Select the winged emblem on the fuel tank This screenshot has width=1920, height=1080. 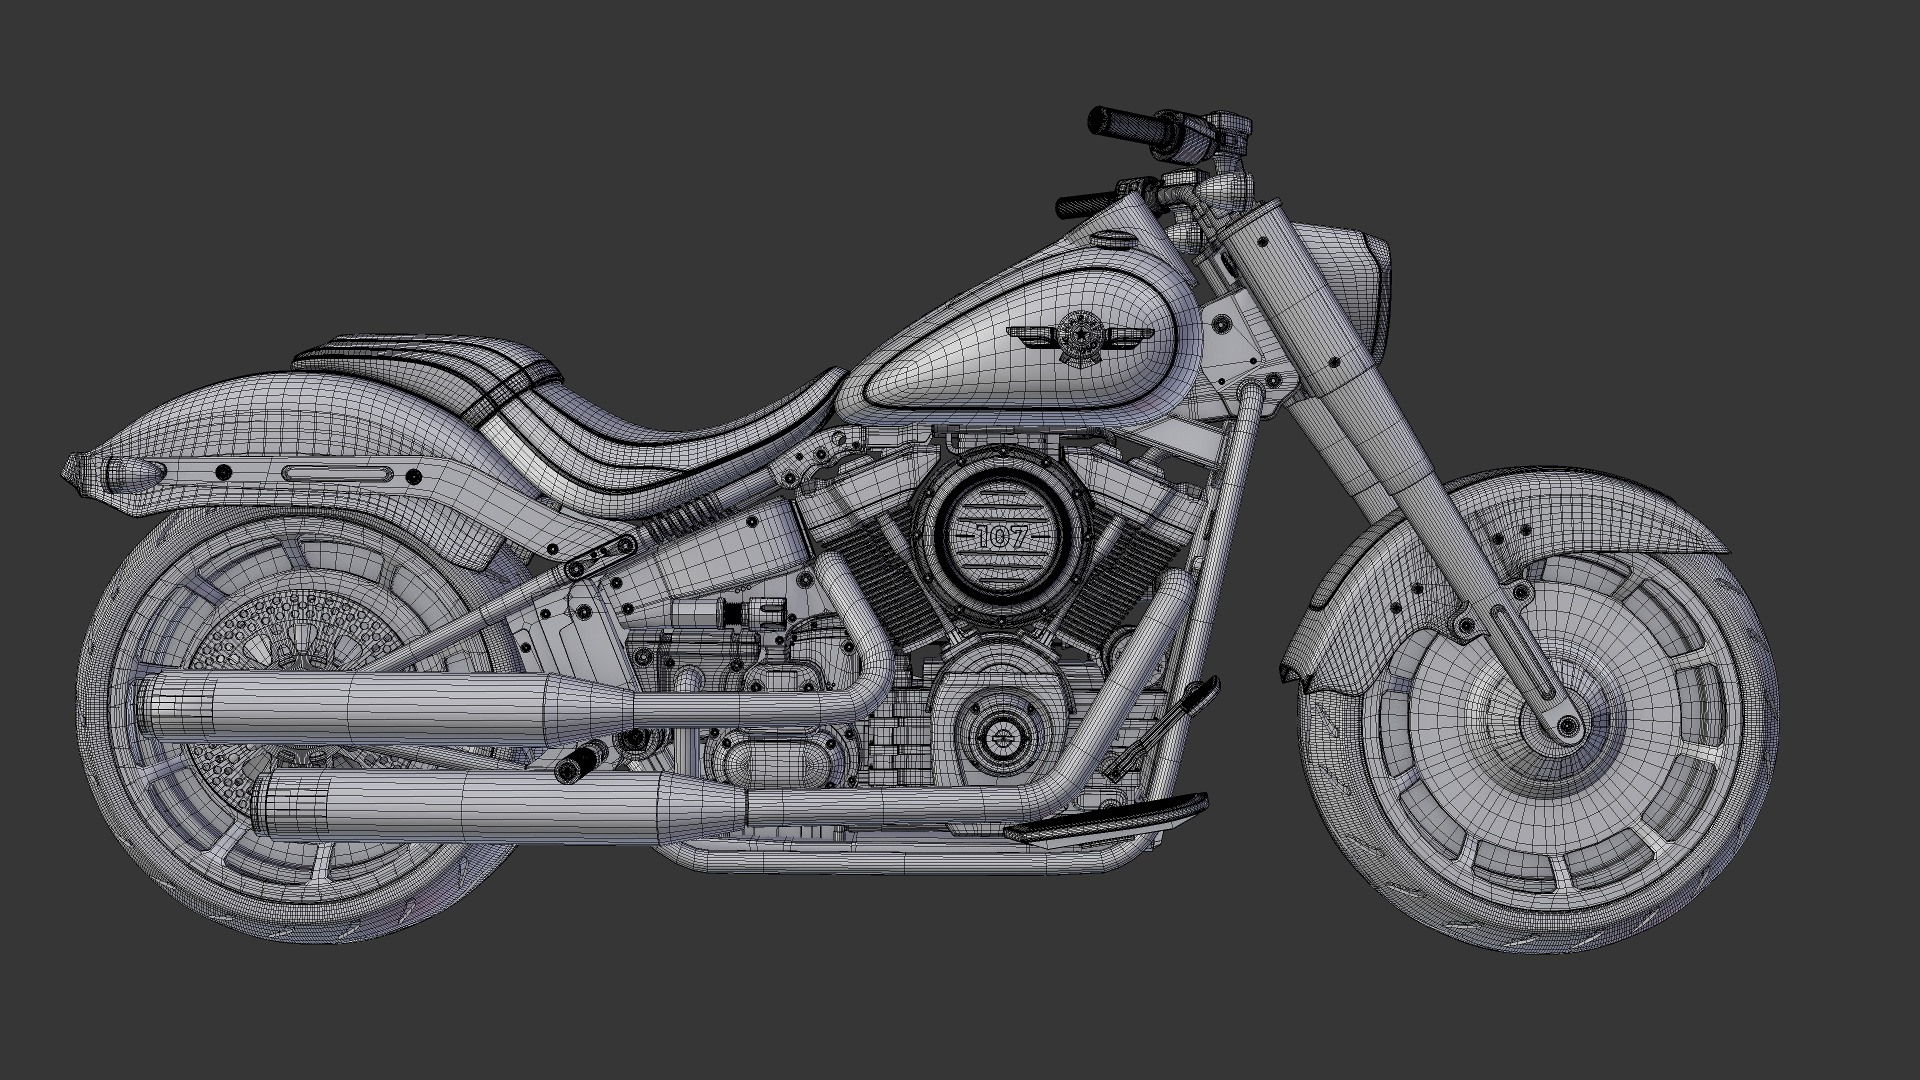(x=1080, y=337)
